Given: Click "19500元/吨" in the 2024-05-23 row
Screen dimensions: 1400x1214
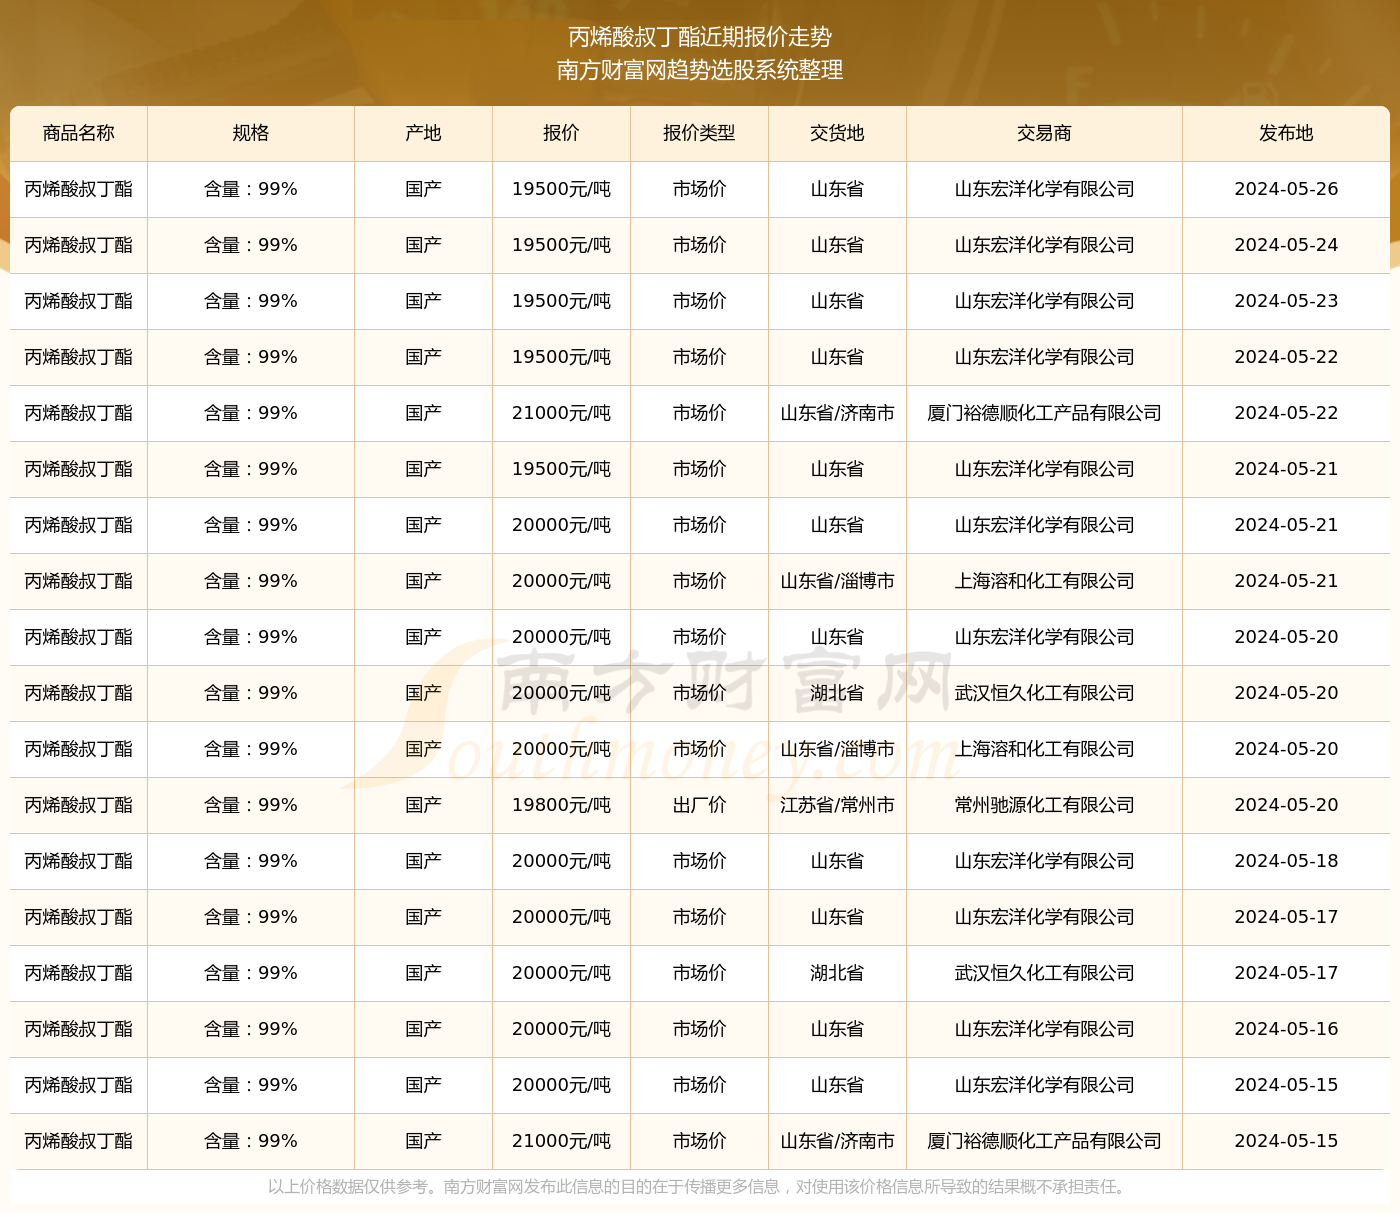Looking at the screenshot, I should pos(561,301).
